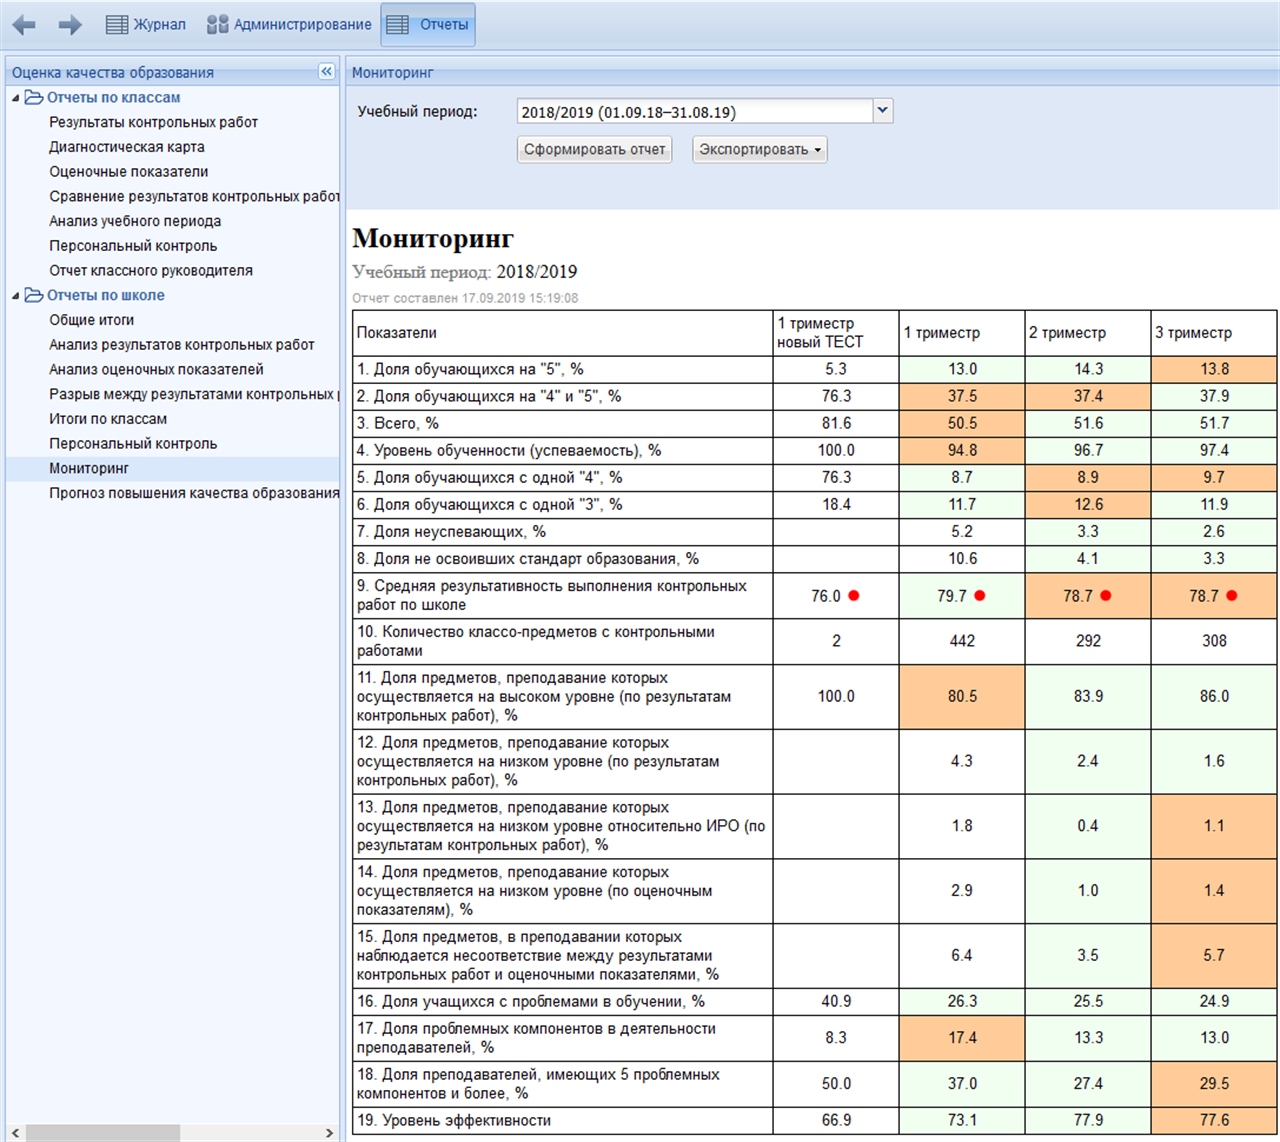This screenshot has height=1142, width=1280.
Task: Click orange cell value 94.8
Action: coord(962,450)
